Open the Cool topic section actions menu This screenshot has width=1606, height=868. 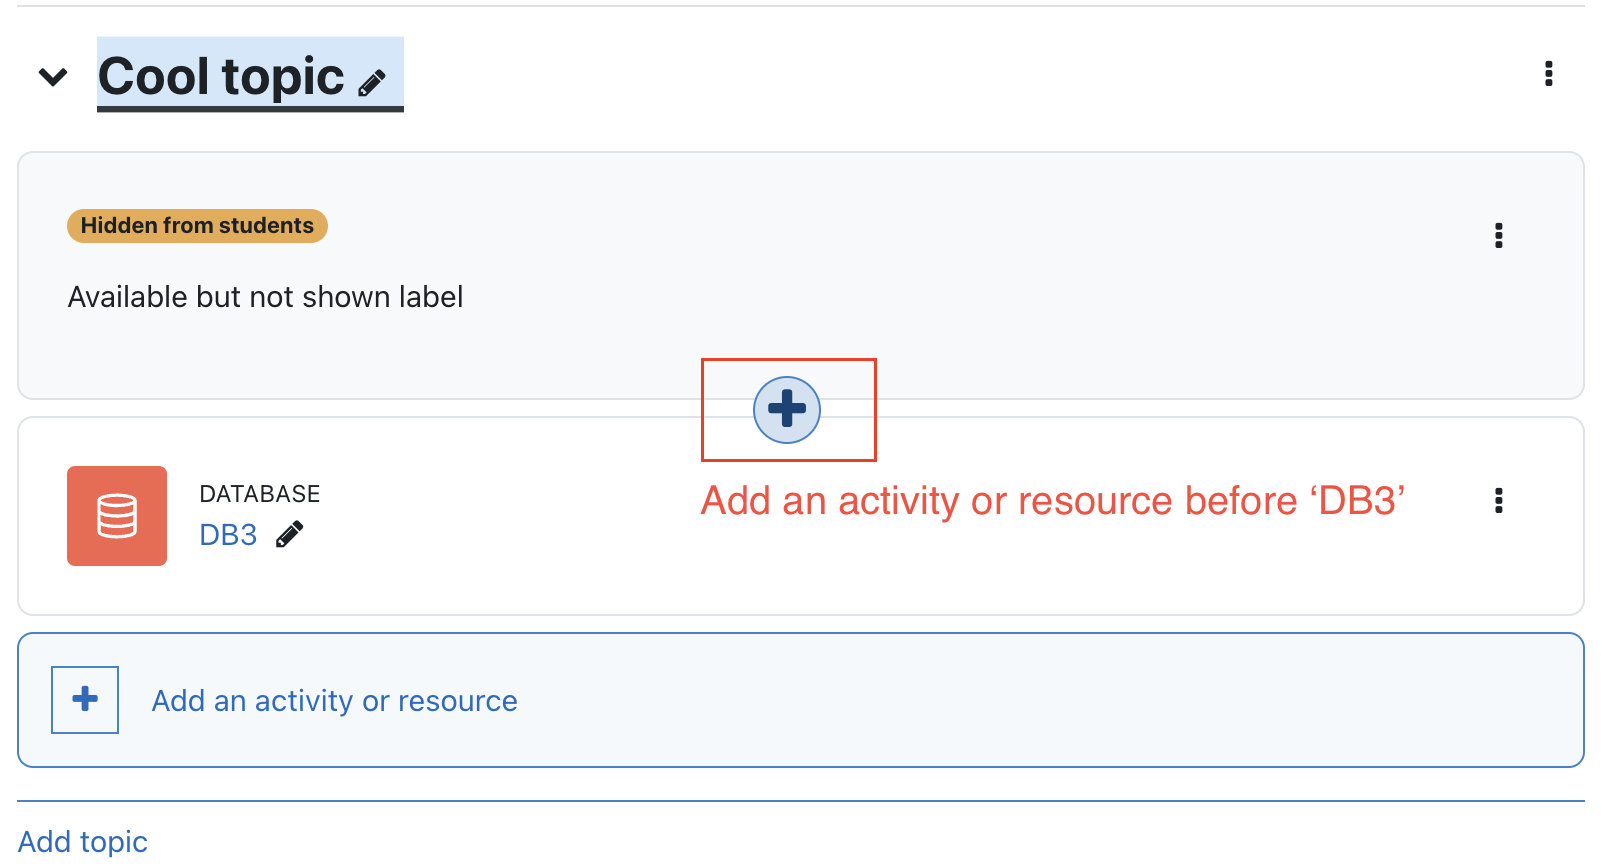pos(1548,74)
